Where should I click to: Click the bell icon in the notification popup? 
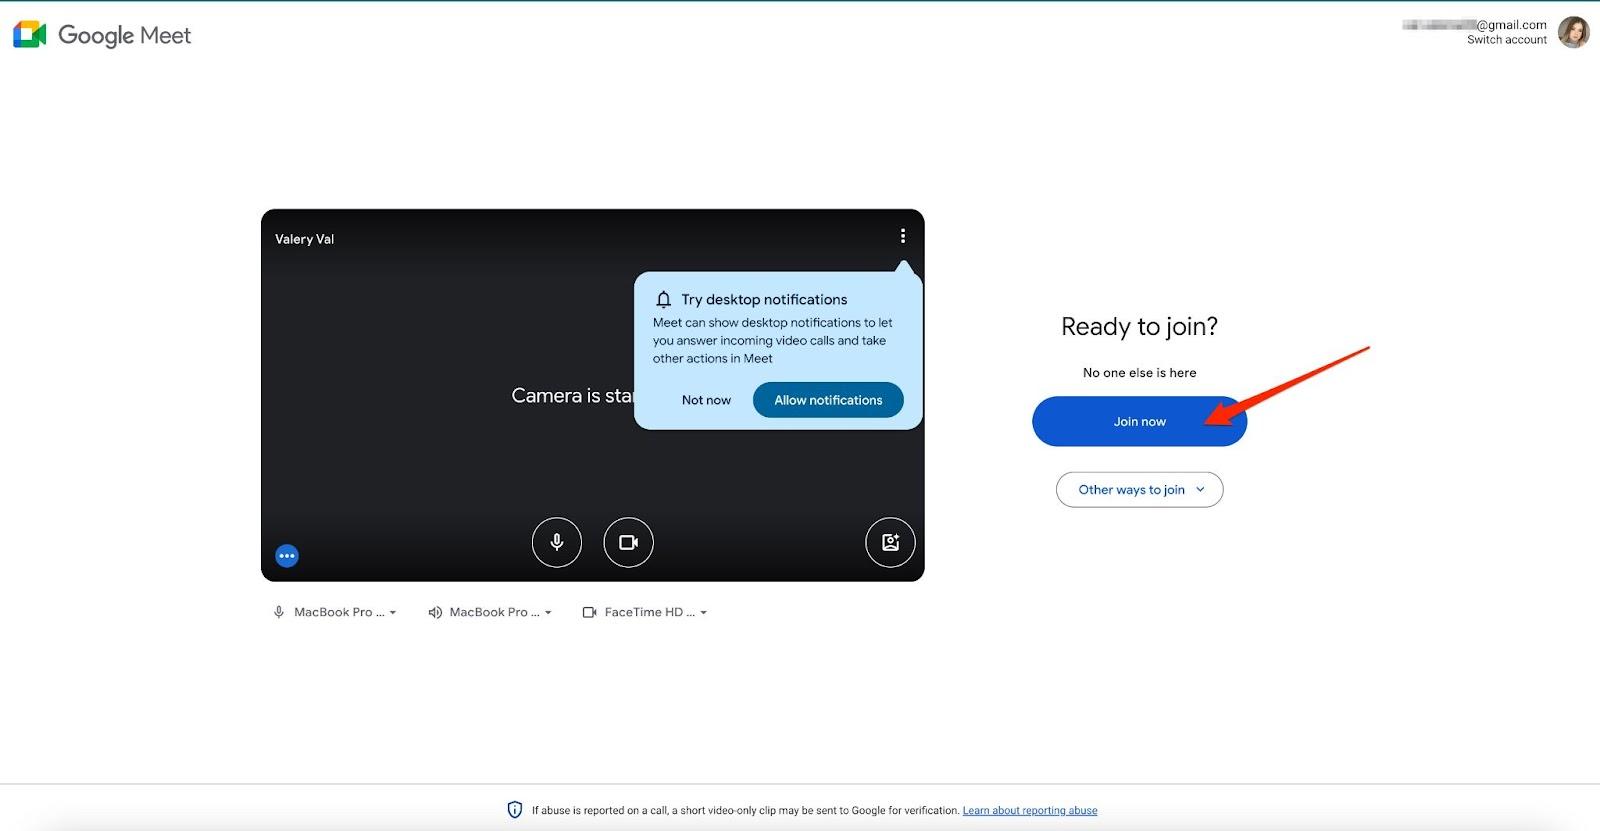pos(663,300)
